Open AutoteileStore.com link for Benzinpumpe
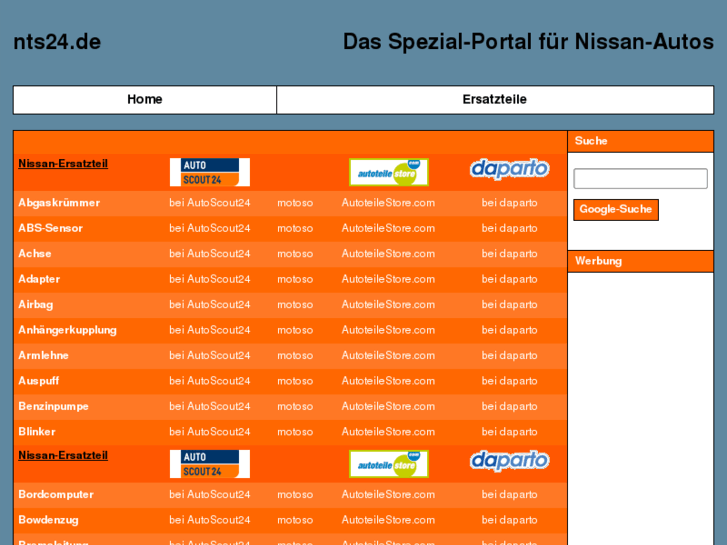The image size is (727, 545). (389, 406)
